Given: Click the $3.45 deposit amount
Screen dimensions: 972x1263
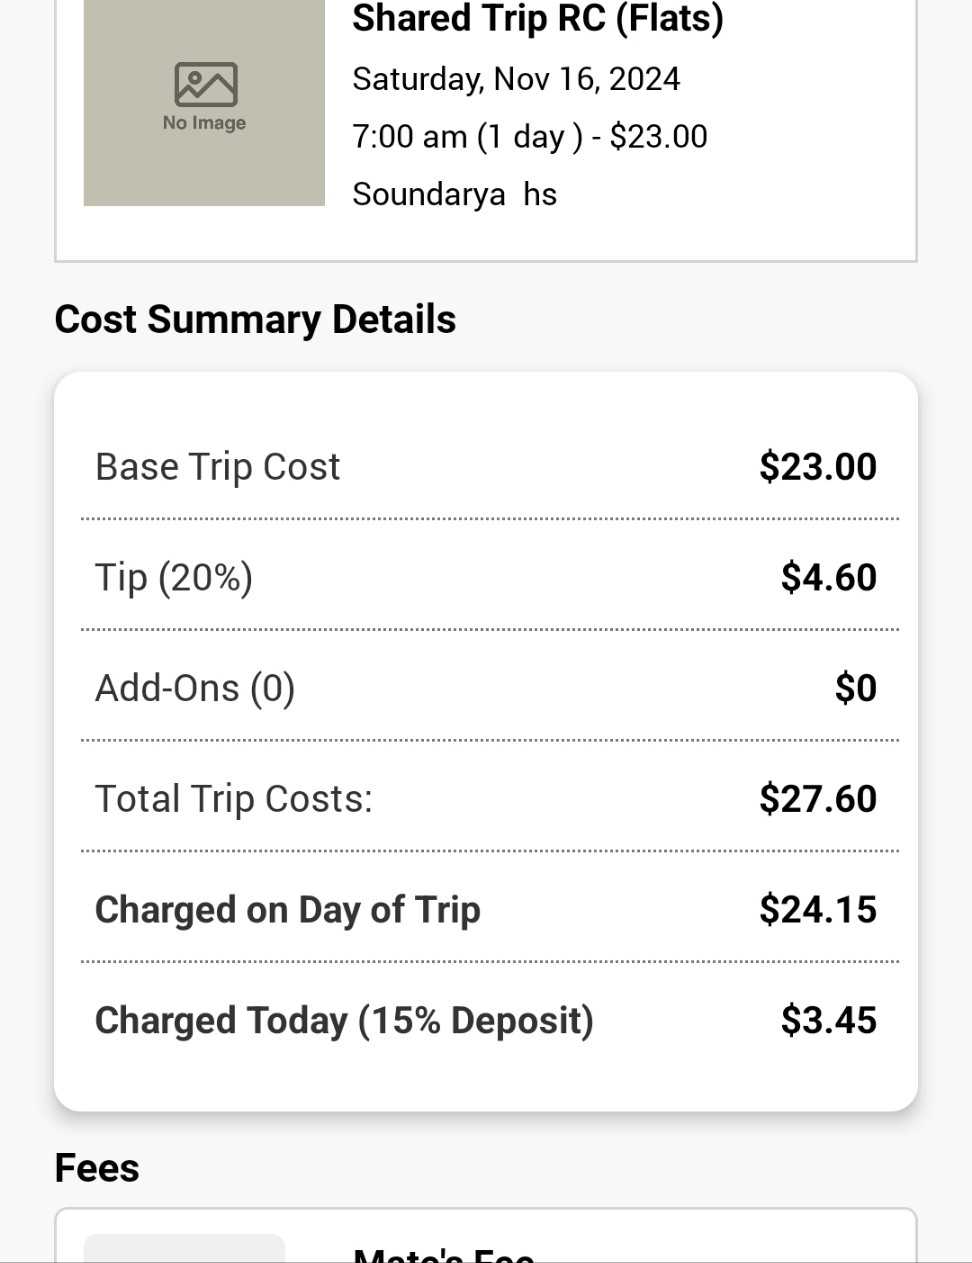Looking at the screenshot, I should point(828,1021).
